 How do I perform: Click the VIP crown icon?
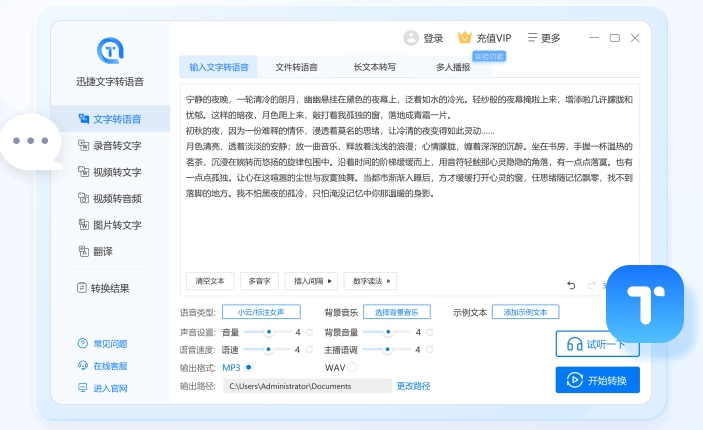(x=464, y=38)
